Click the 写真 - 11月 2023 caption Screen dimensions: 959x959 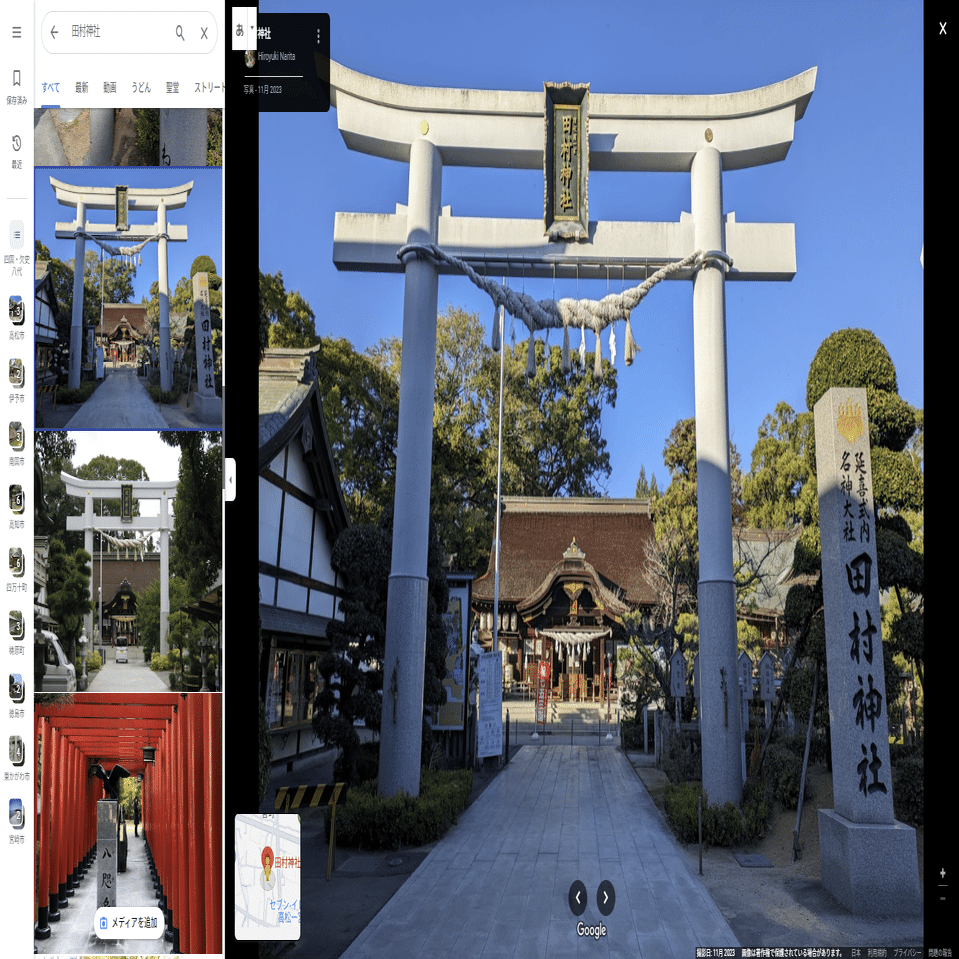(x=262, y=89)
